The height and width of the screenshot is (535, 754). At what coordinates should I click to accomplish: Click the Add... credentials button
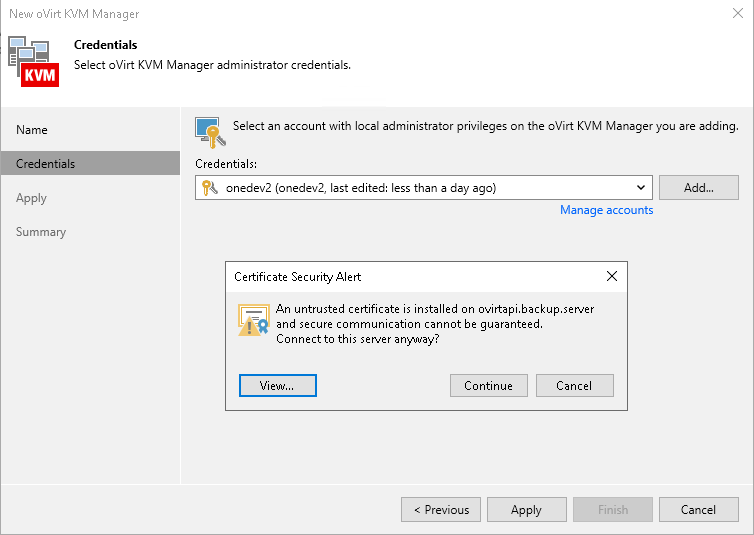tap(698, 188)
